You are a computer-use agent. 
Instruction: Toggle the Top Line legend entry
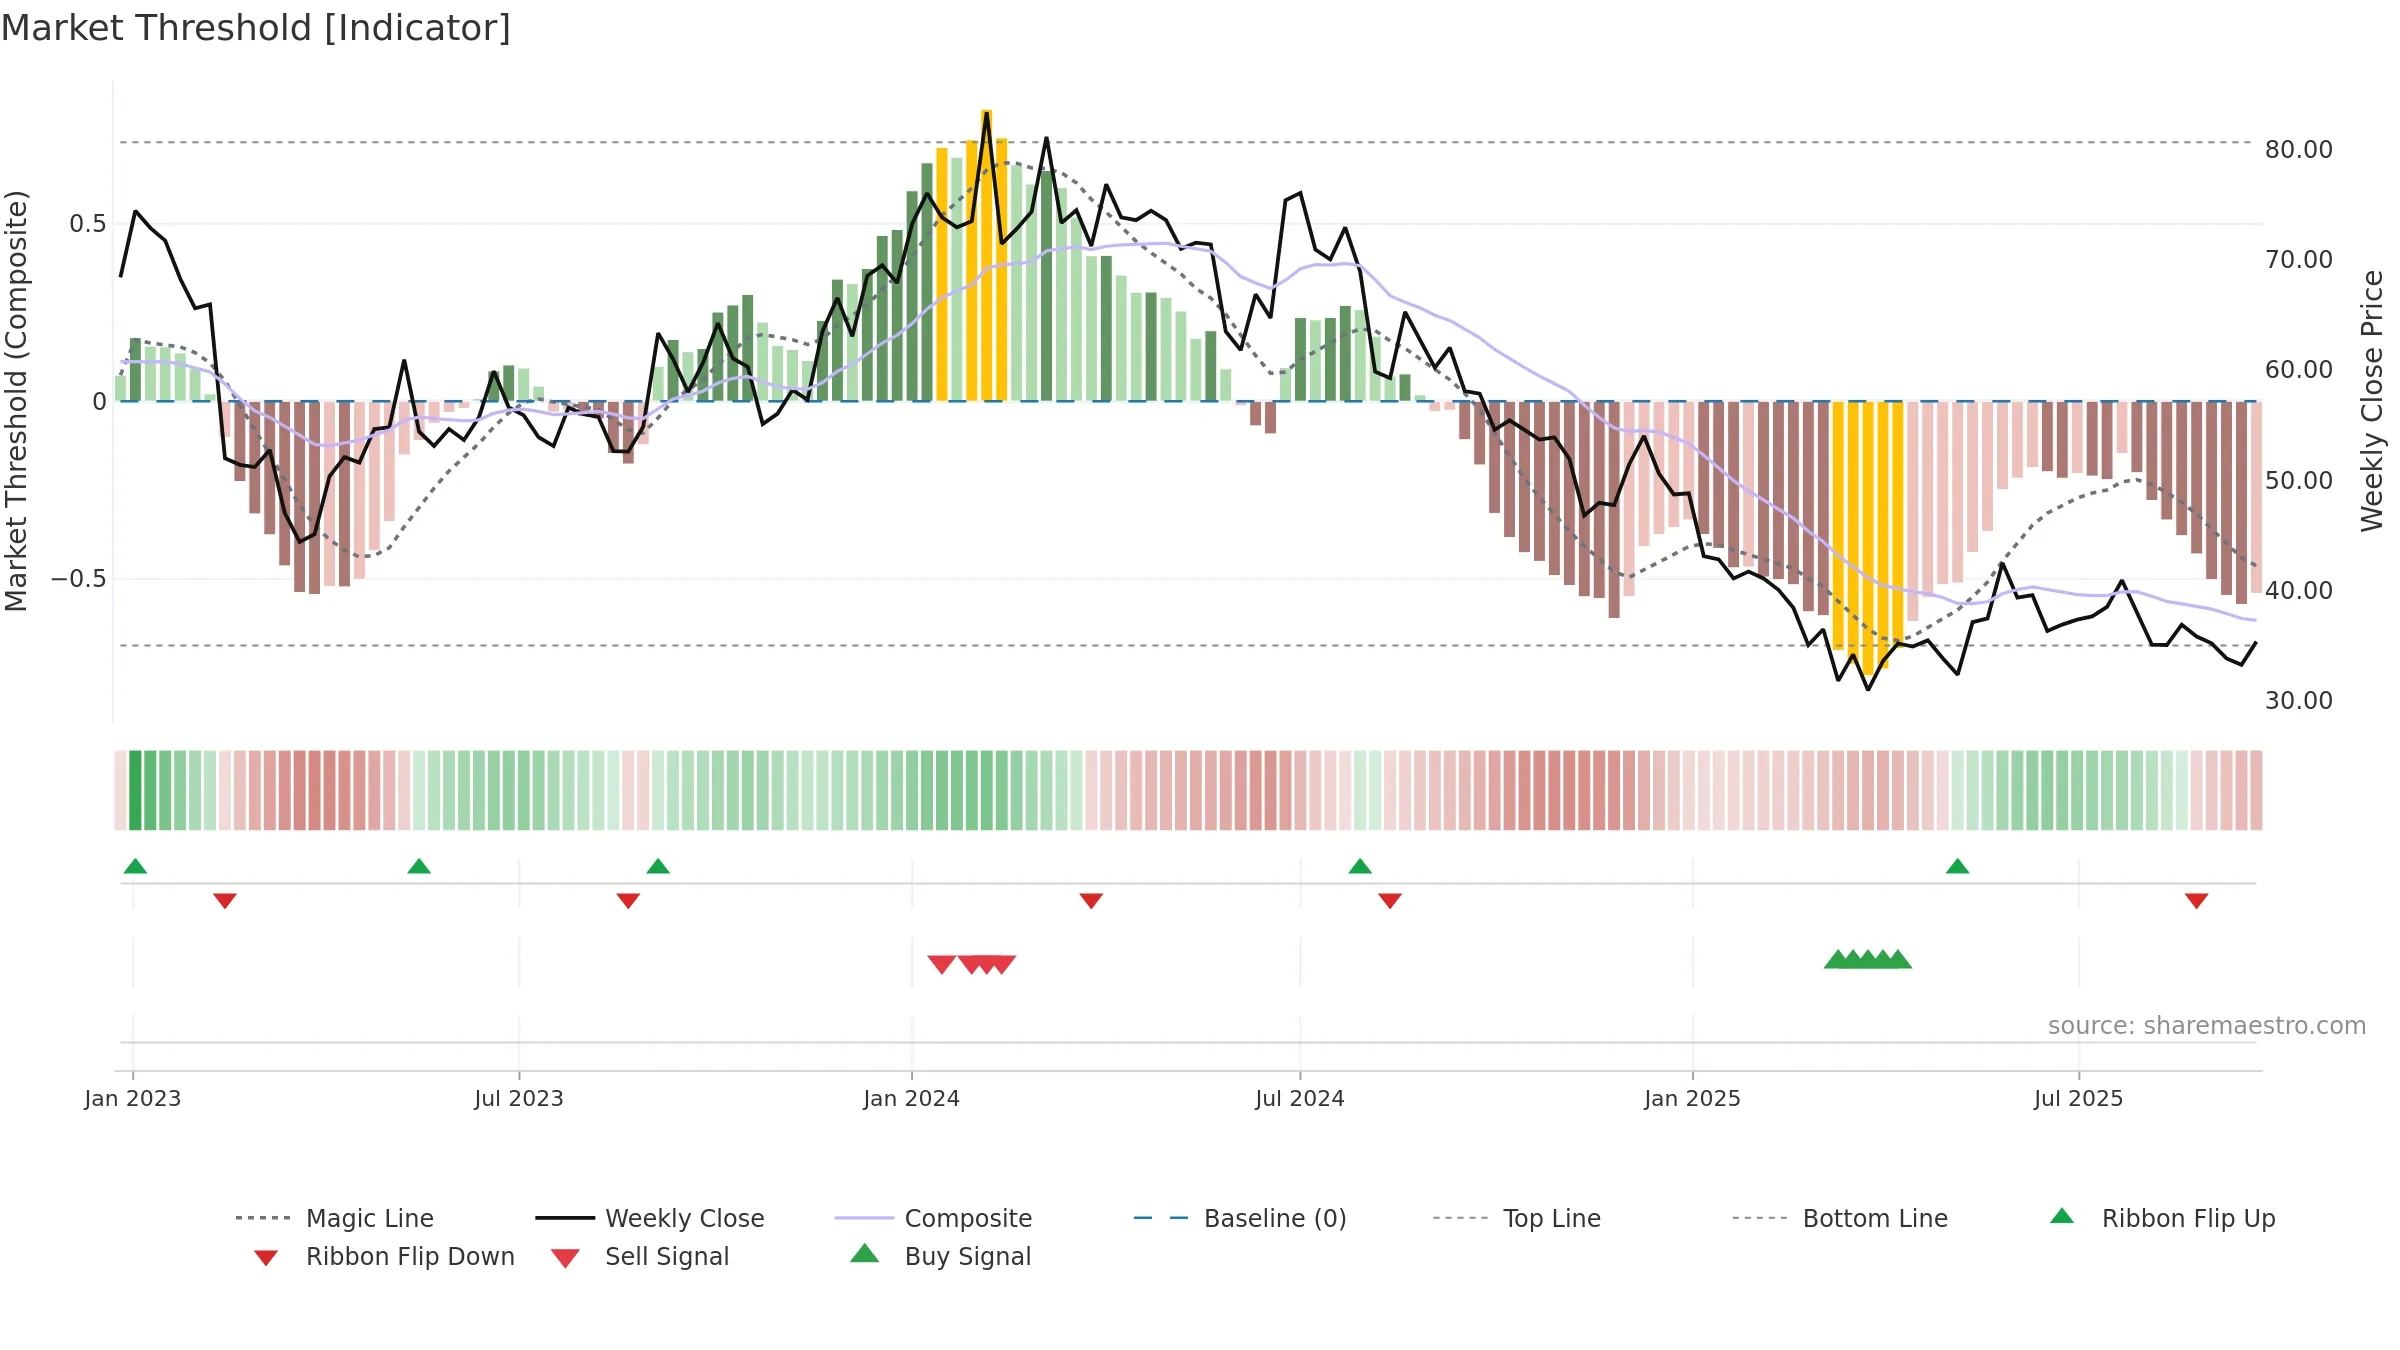tap(1517, 1218)
